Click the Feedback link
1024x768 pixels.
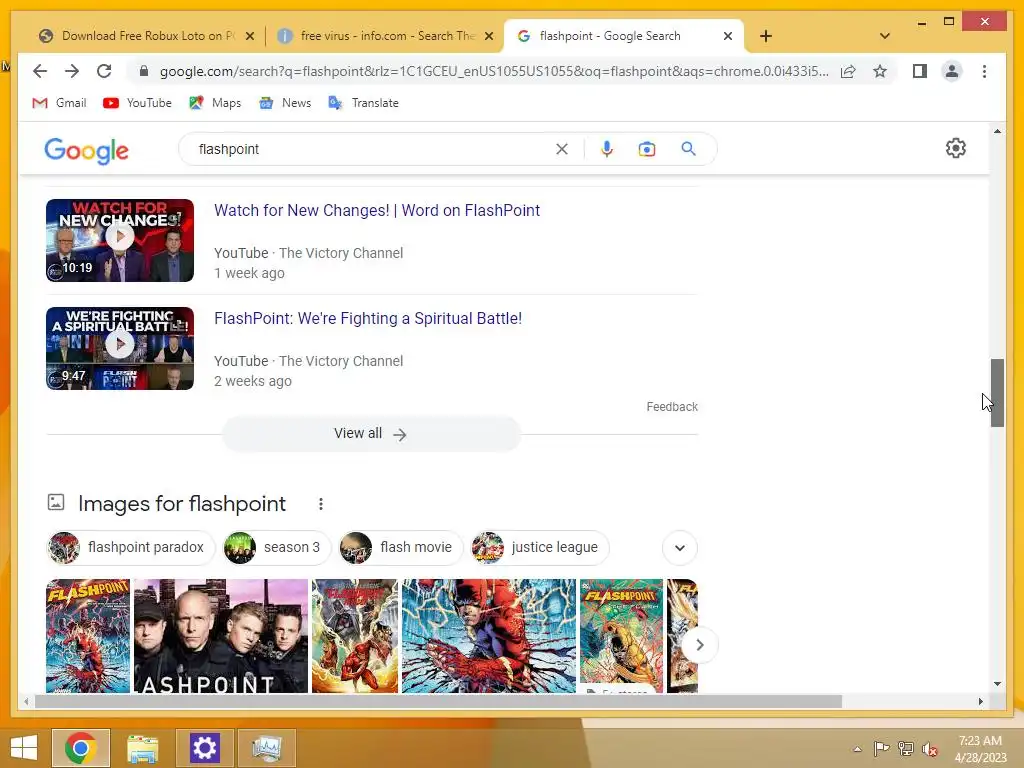coord(672,407)
